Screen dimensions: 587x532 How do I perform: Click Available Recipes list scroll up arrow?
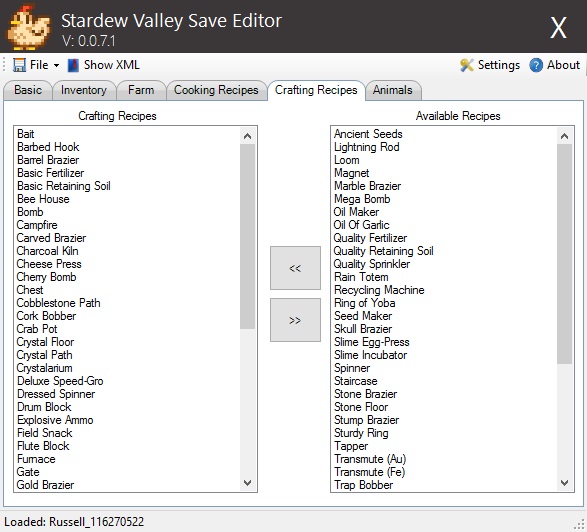(x=564, y=136)
